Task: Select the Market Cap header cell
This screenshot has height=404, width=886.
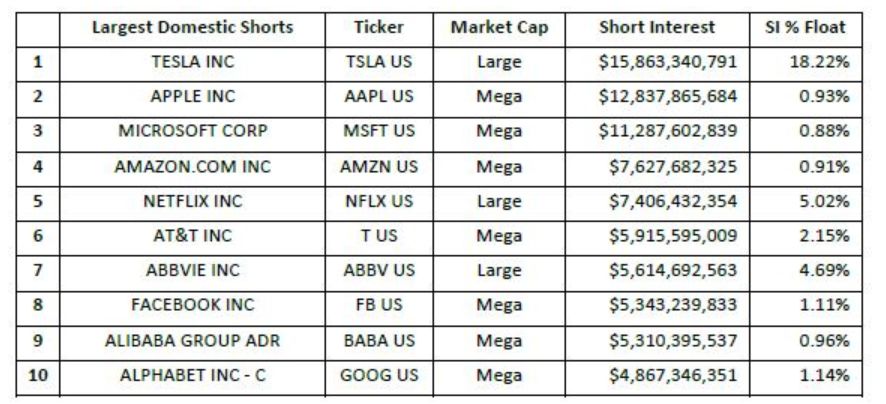Action: coord(499,28)
